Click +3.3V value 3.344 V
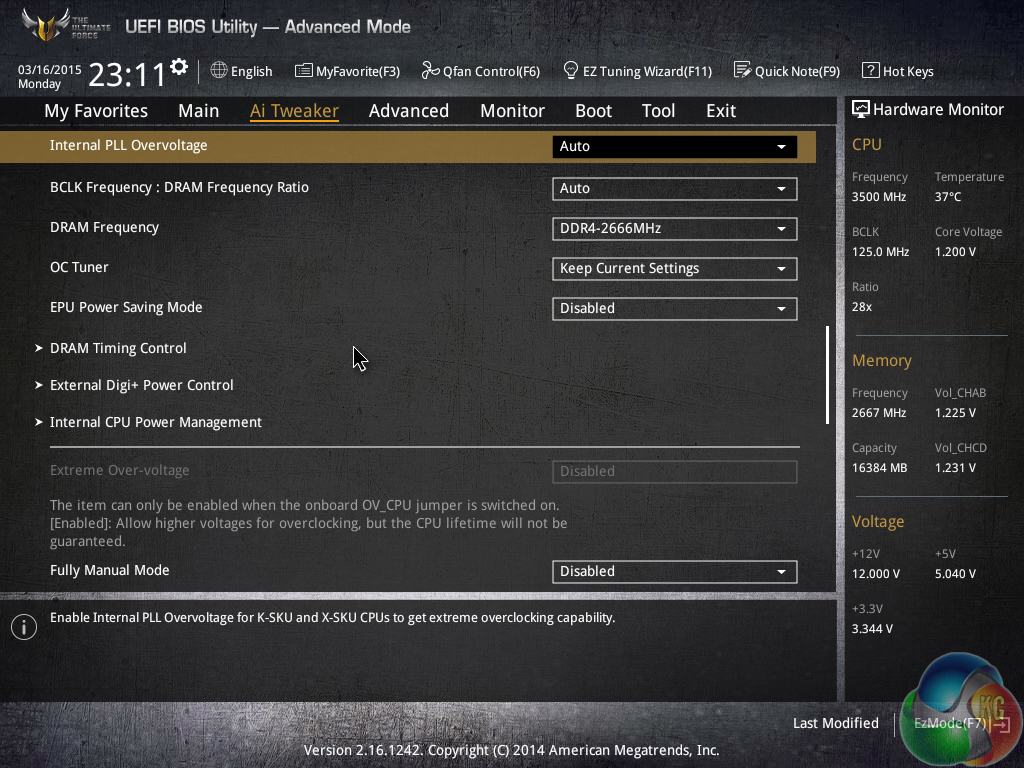The height and width of the screenshot is (768, 1024). coord(872,628)
